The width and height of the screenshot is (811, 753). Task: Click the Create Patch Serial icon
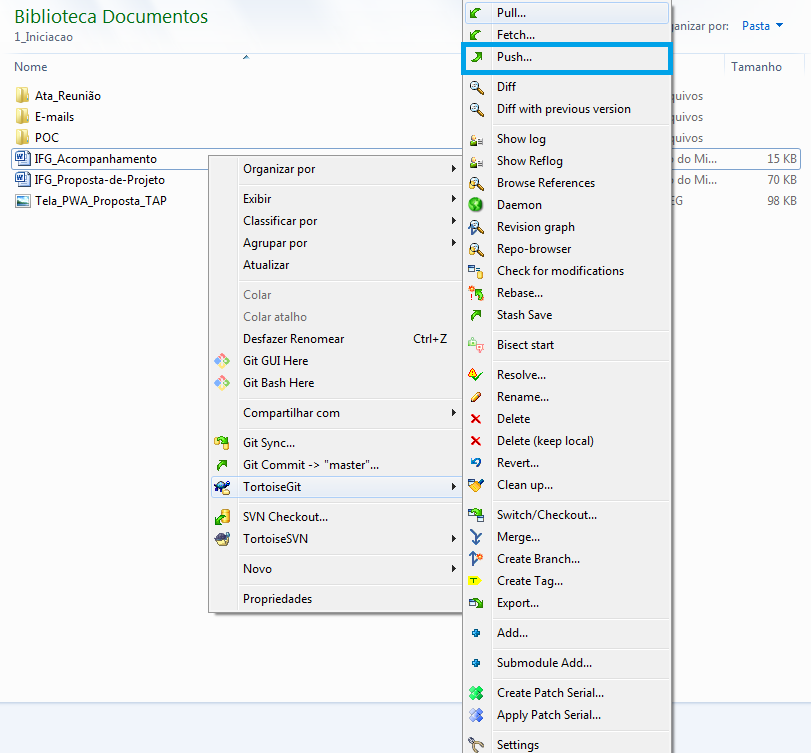[477, 693]
